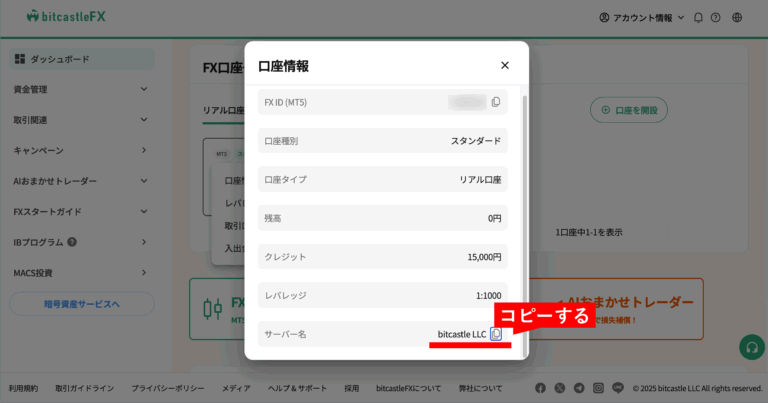The height and width of the screenshot is (403, 768).
Task: Open the Instagram footer icon
Action: tap(599, 388)
